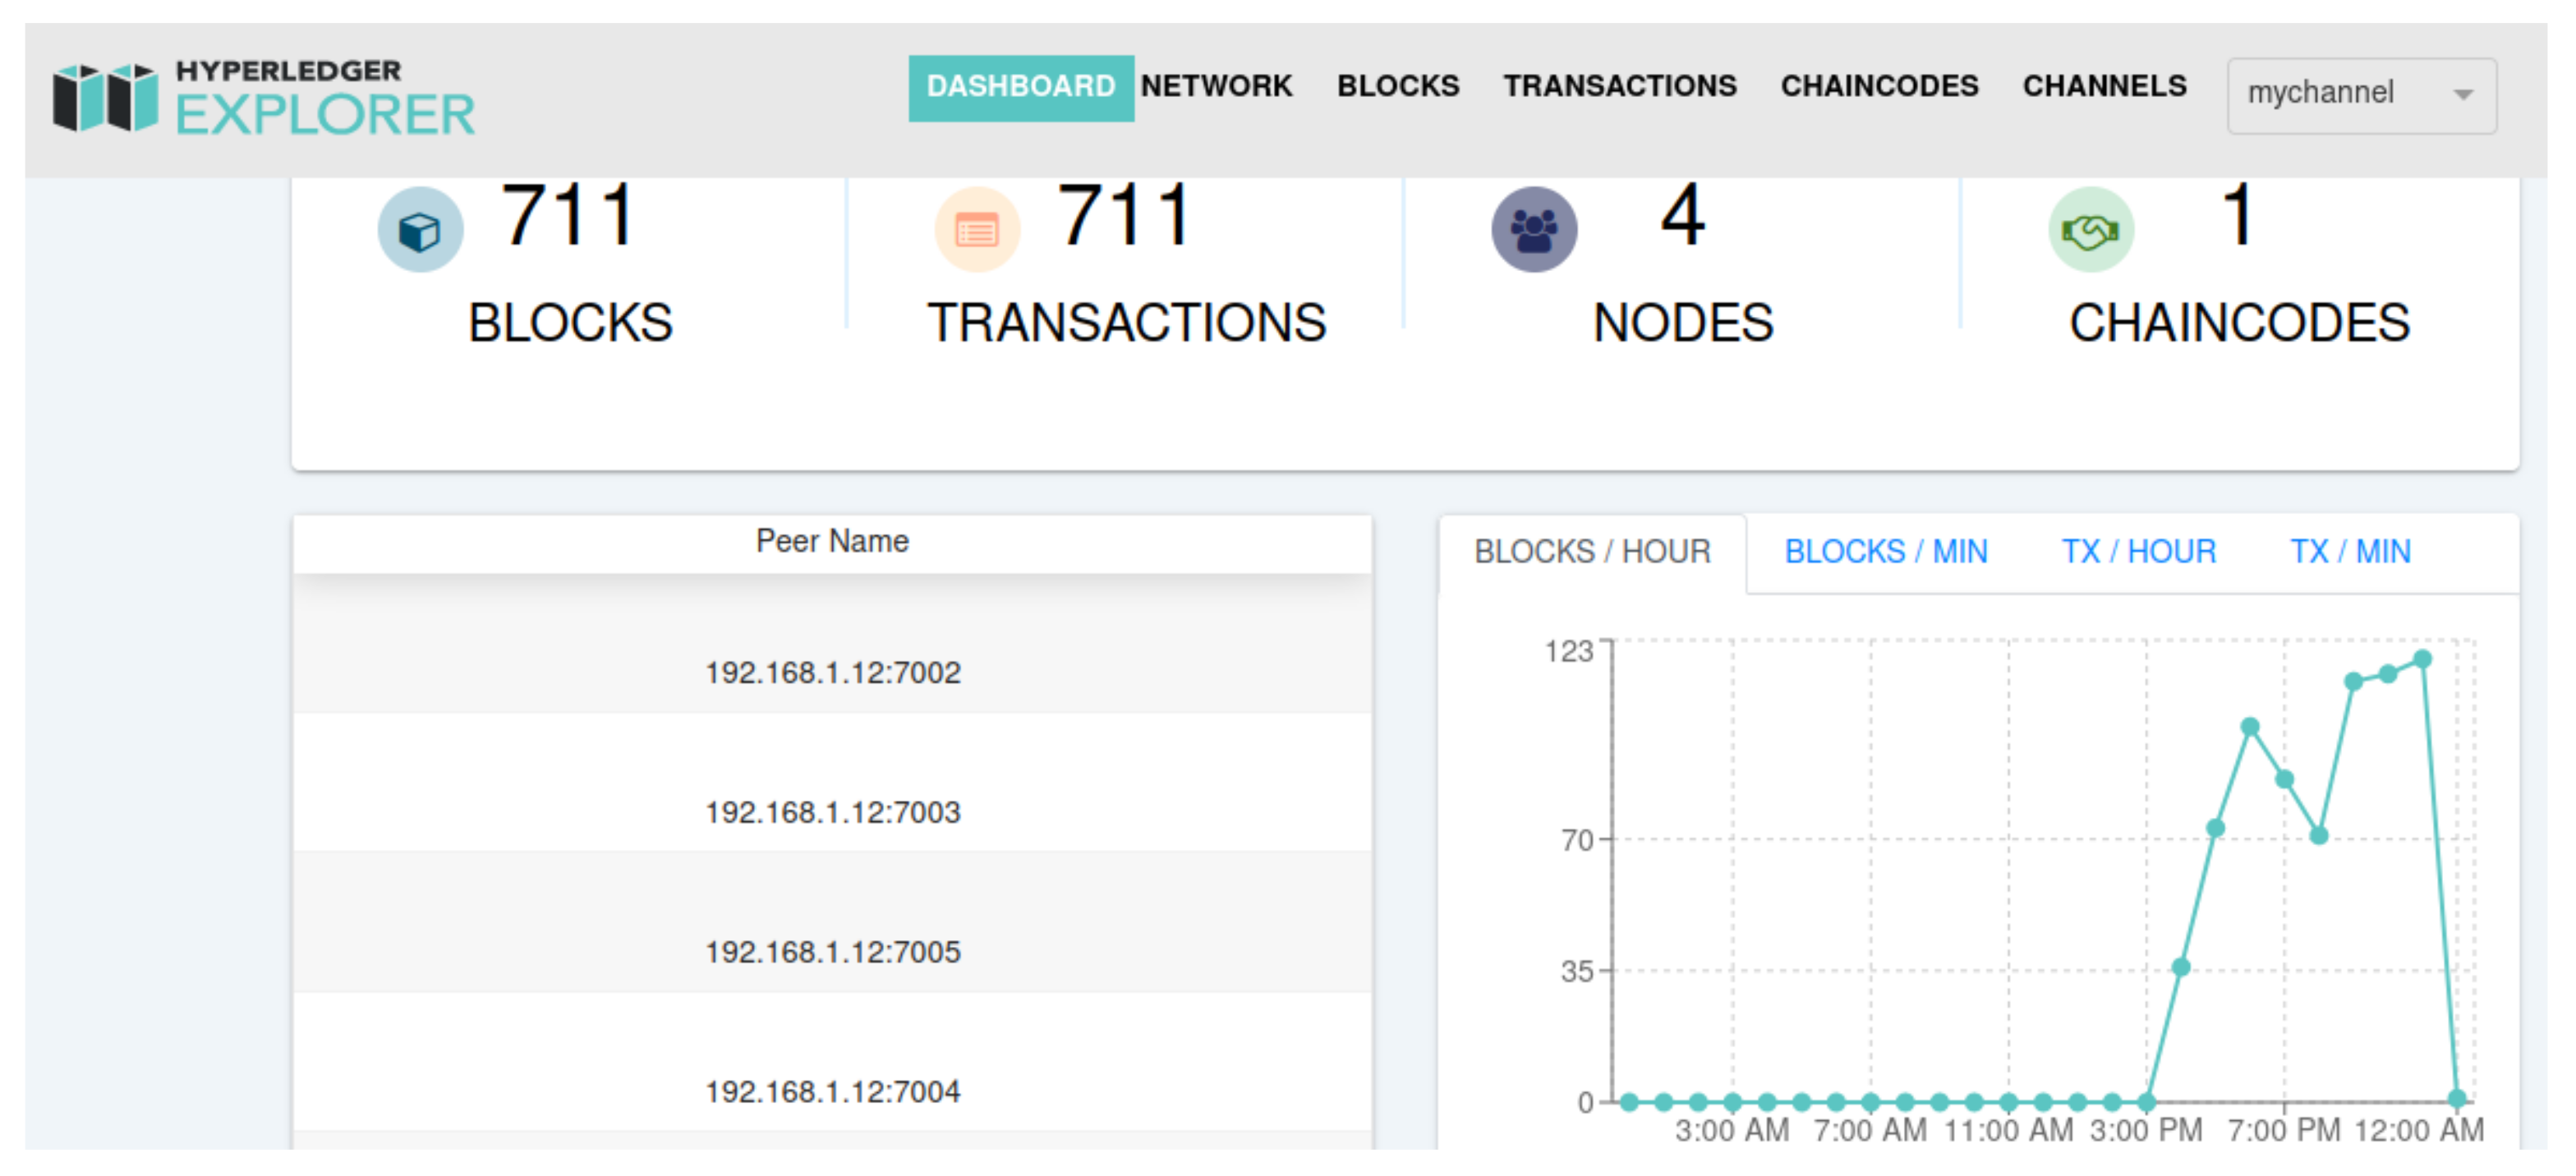Show the TX / HOUR chart tab

click(2138, 551)
